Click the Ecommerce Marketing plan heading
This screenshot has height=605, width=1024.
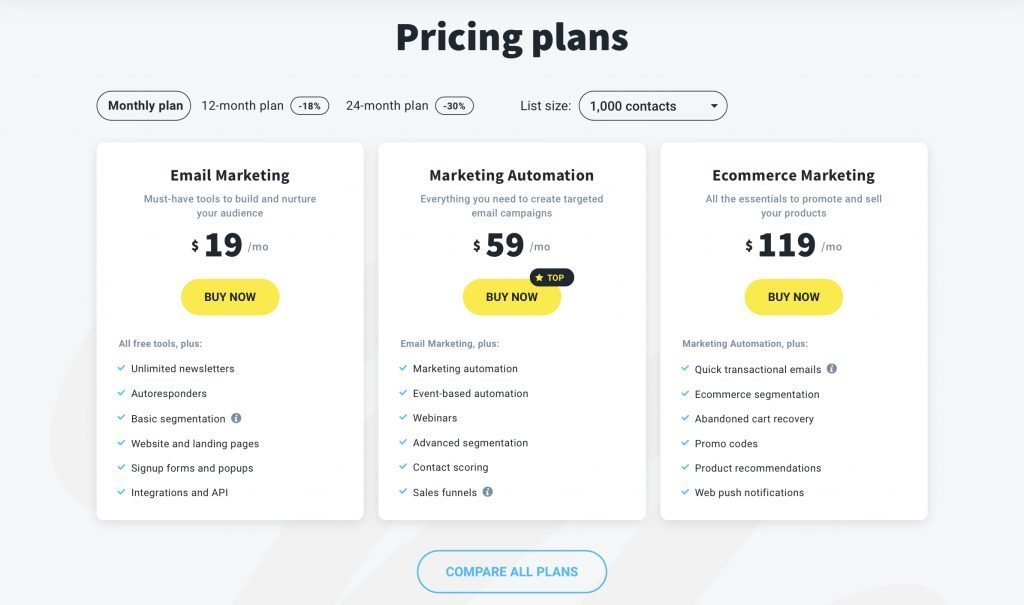tap(793, 175)
